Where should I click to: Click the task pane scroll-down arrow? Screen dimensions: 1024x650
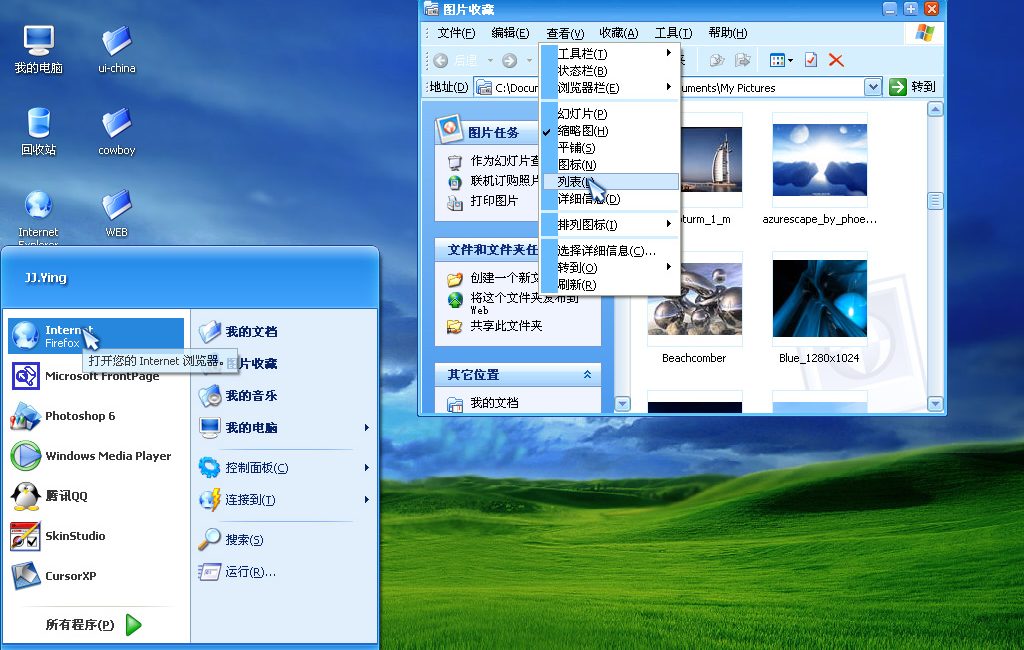(x=622, y=404)
